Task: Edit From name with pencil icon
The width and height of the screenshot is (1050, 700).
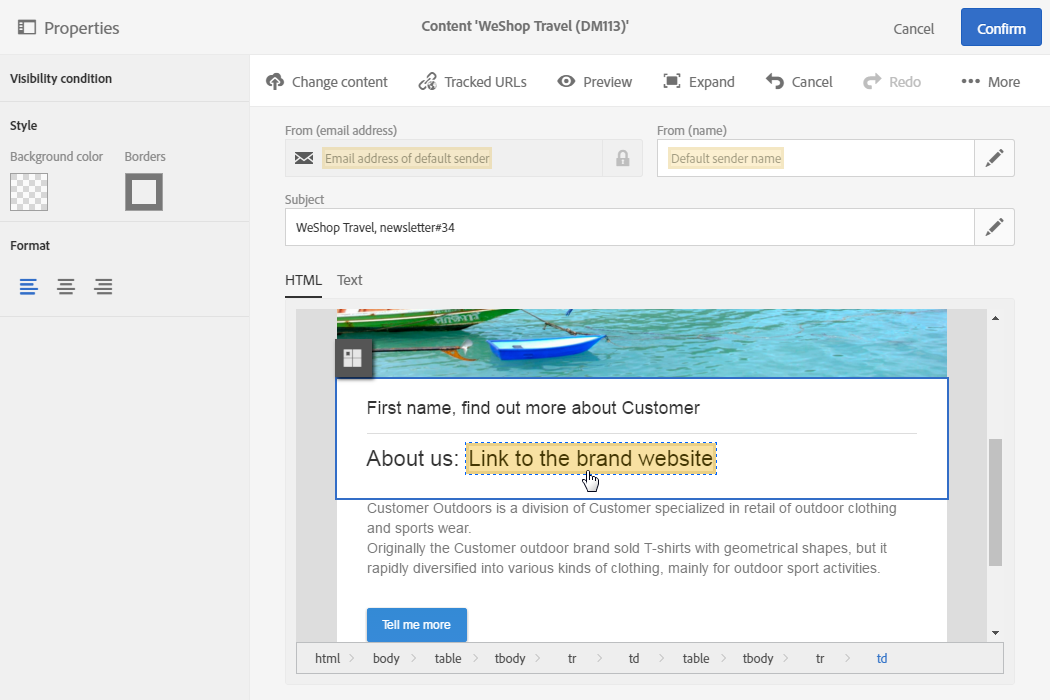Action: click(x=994, y=158)
